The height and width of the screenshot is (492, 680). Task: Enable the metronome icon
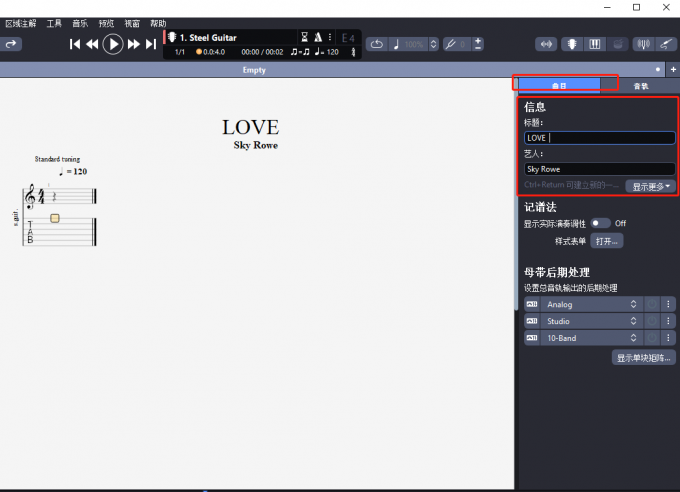coord(318,37)
